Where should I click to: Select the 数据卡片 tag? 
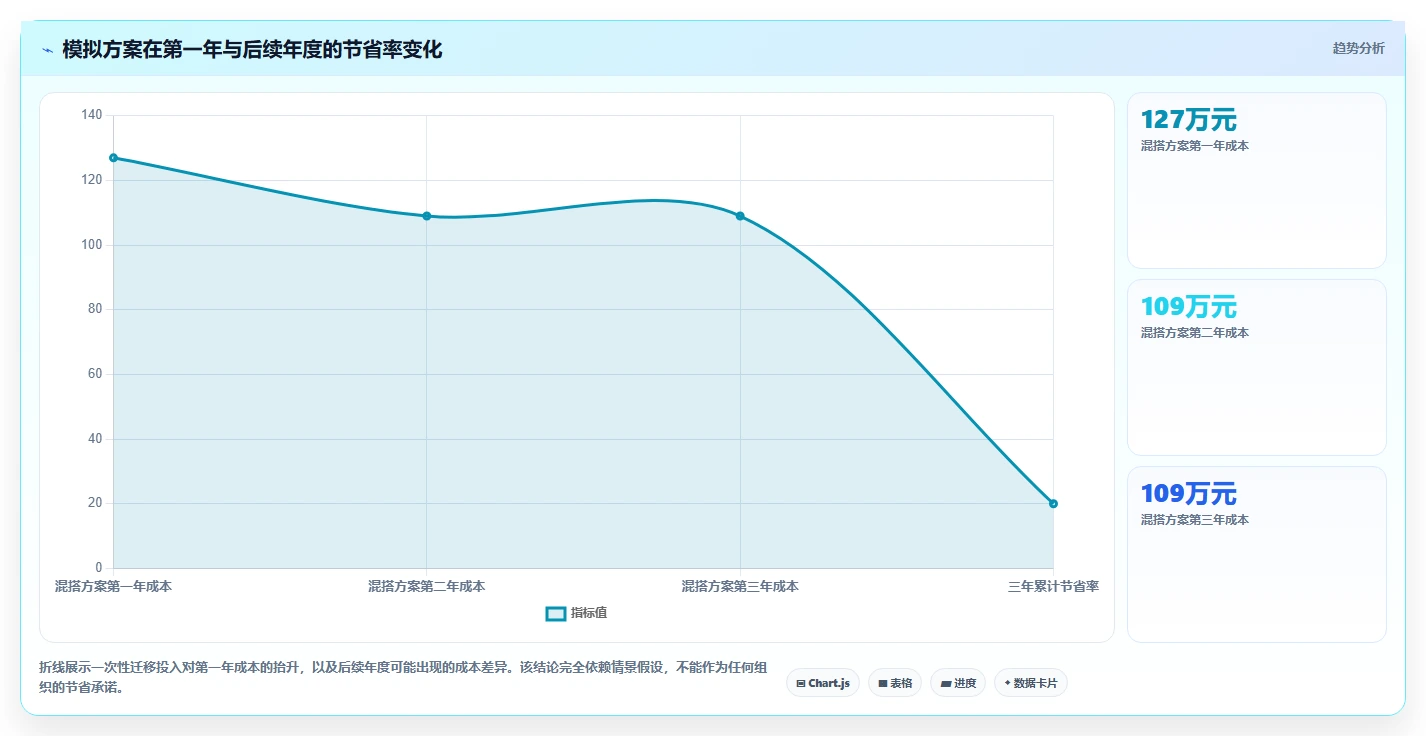pos(1031,683)
